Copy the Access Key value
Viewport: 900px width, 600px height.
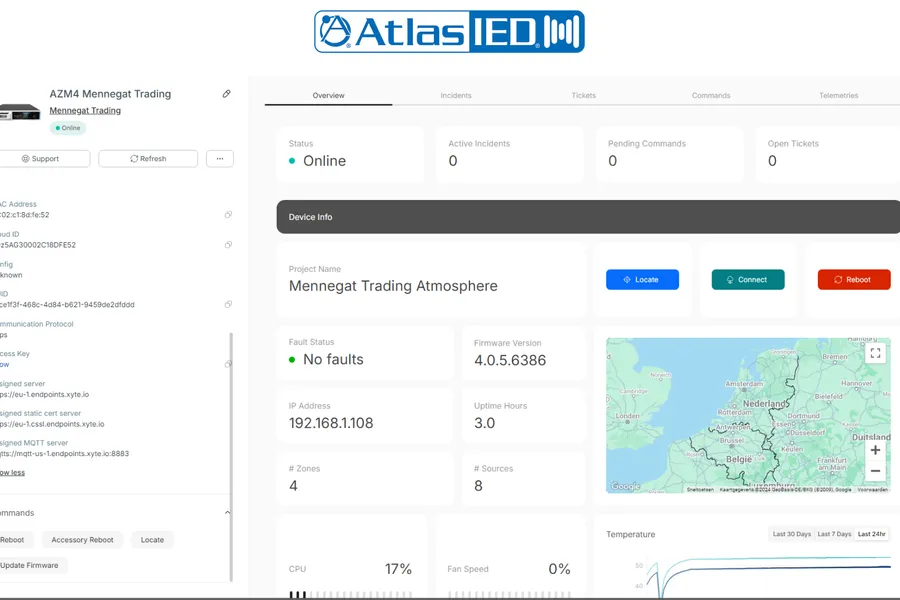coord(228,364)
